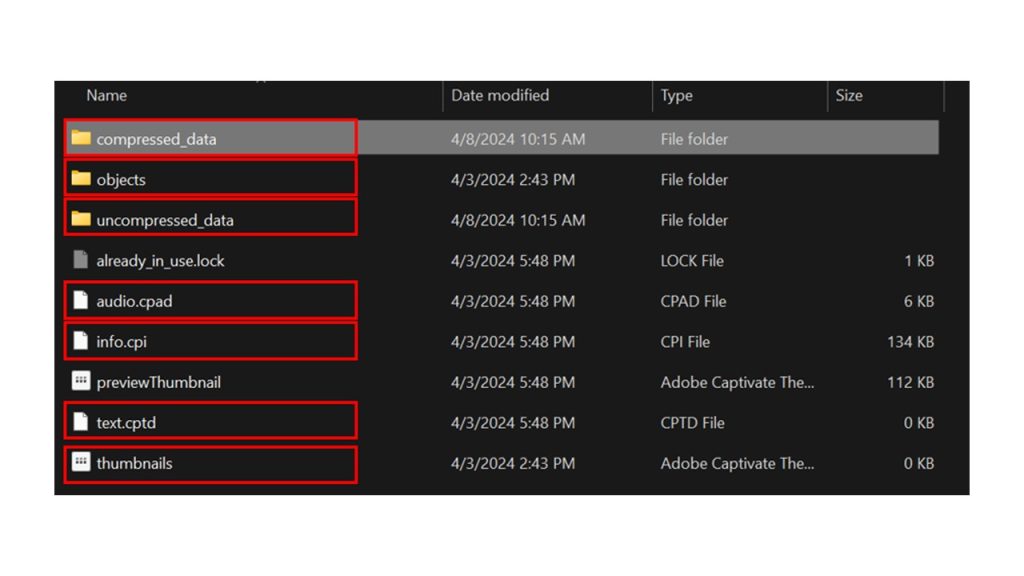
Task: Select the audio.cpad file name
Action: pyautogui.click(x=134, y=301)
